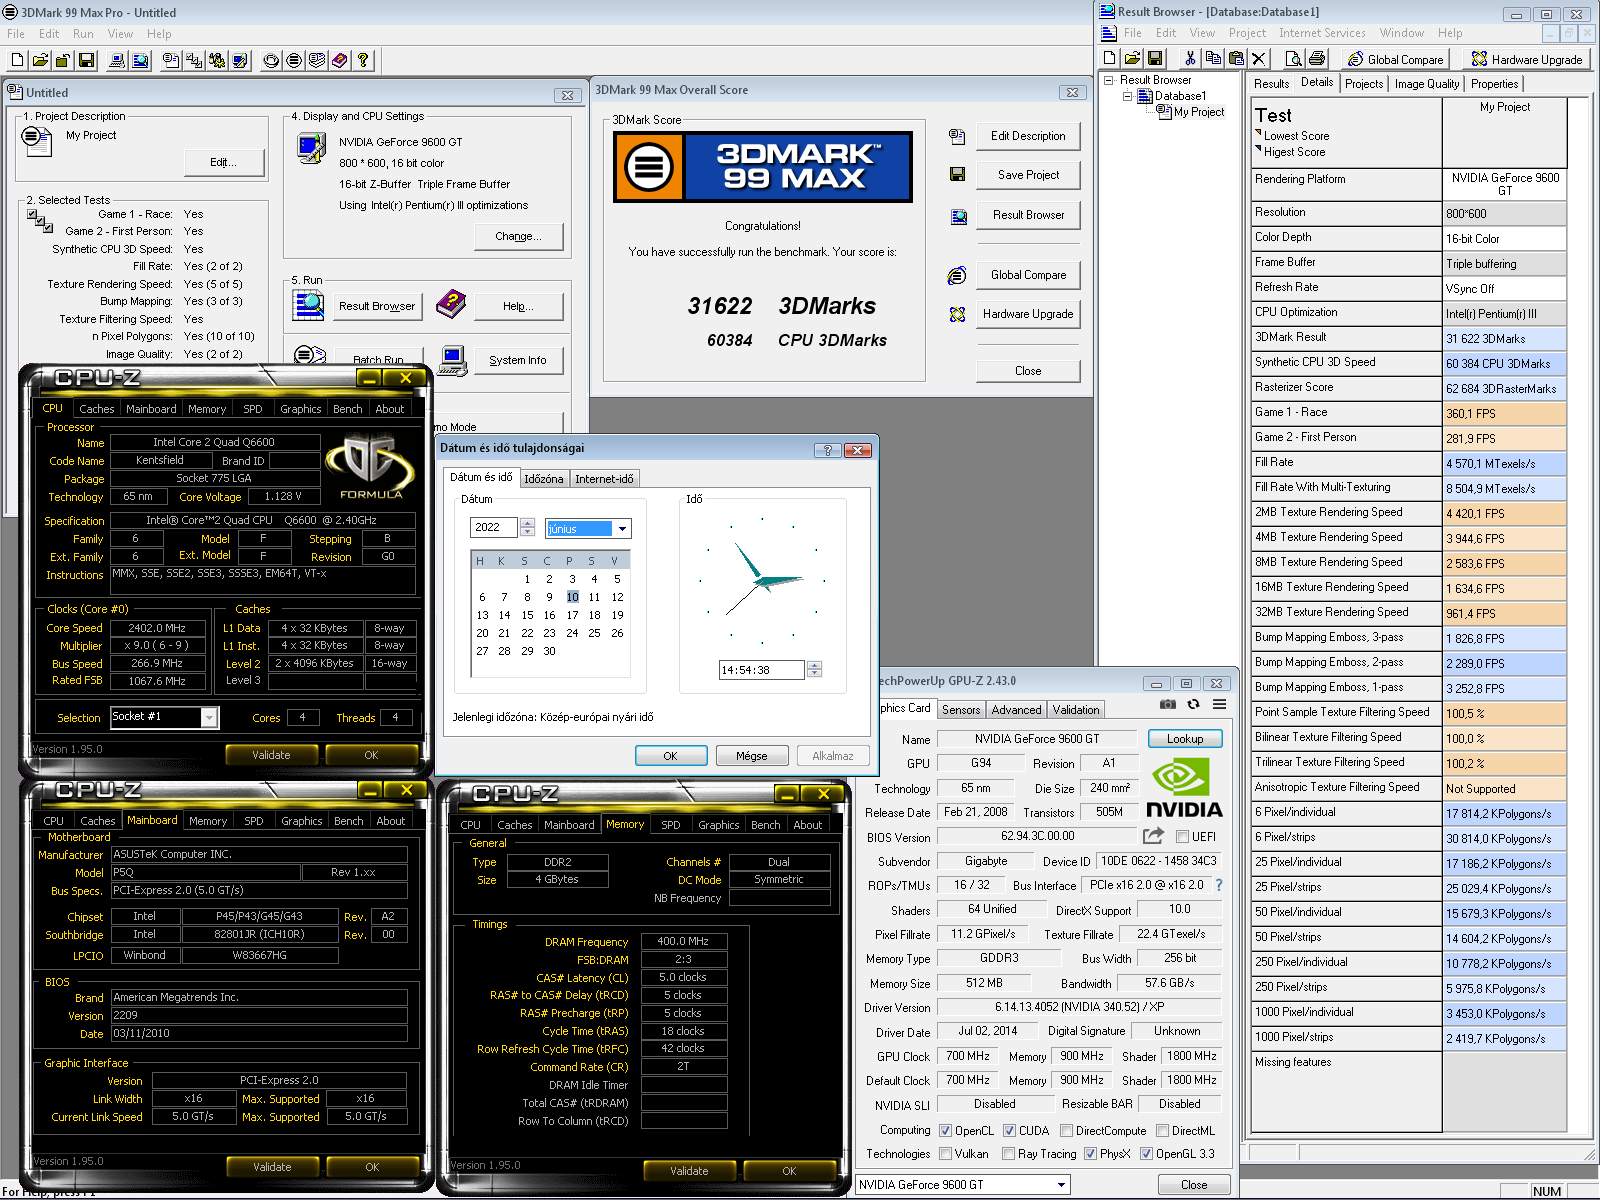1600x1200 pixels.
Task: Click the System Info button in 3DMark
Action: pyautogui.click(x=518, y=360)
